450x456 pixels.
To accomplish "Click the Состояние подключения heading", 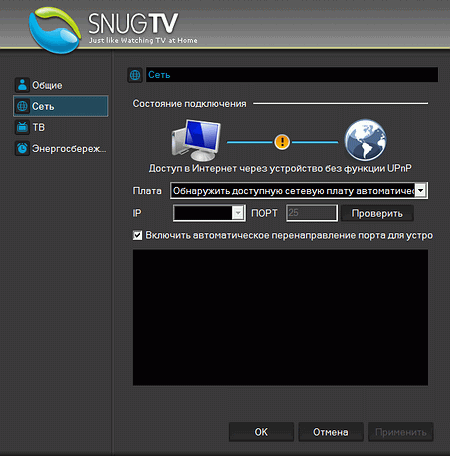I will 189,104.
